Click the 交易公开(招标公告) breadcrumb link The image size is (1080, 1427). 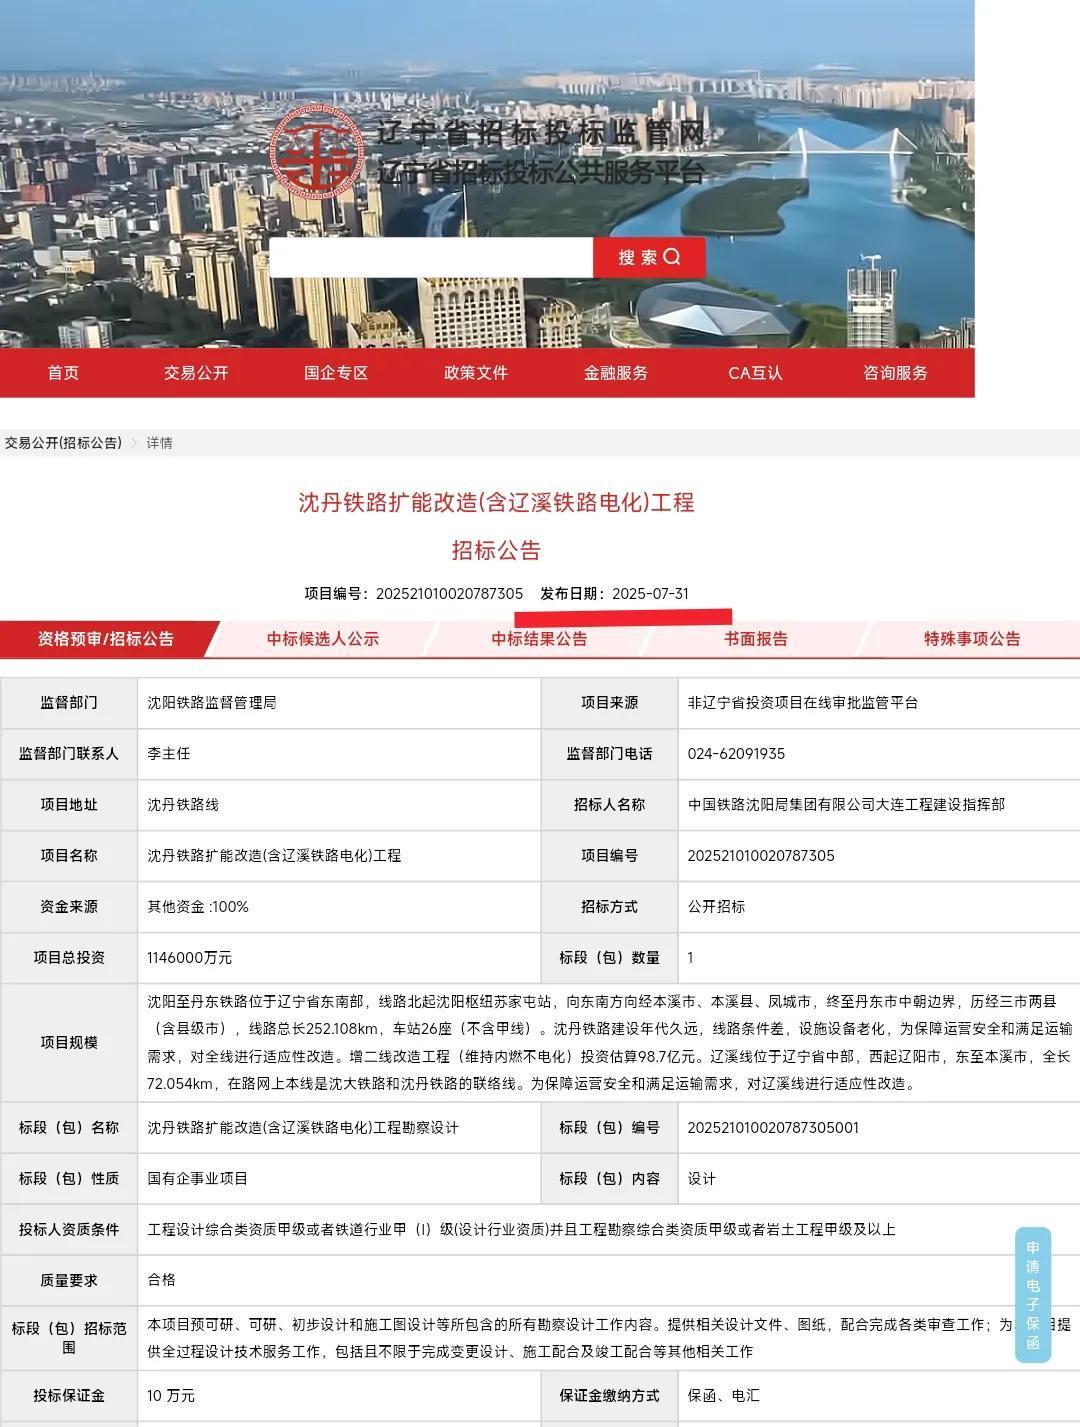pos(63,443)
